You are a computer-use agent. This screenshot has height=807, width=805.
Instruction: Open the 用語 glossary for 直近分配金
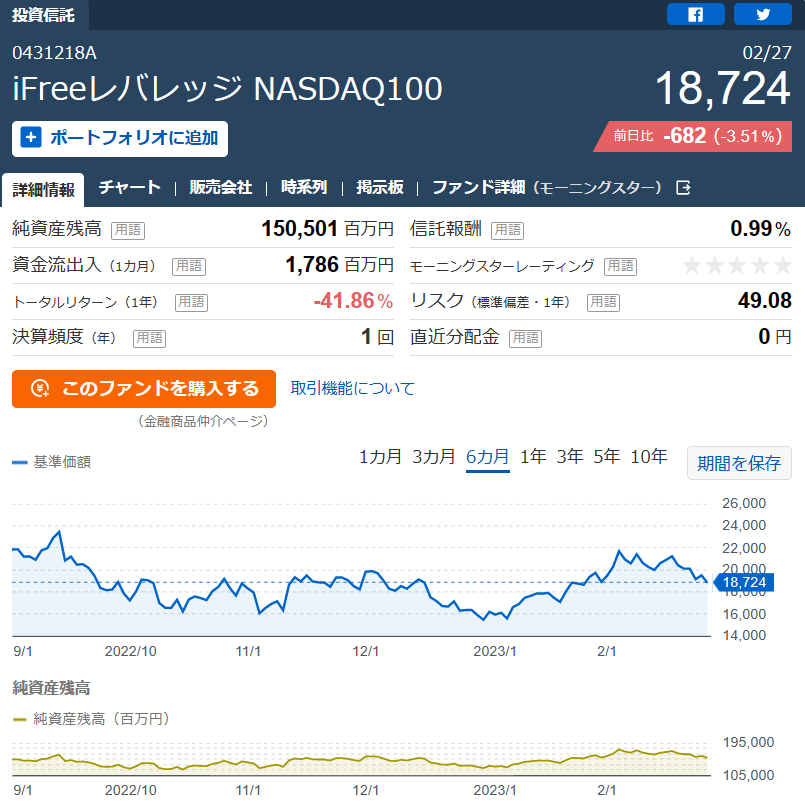point(526,338)
